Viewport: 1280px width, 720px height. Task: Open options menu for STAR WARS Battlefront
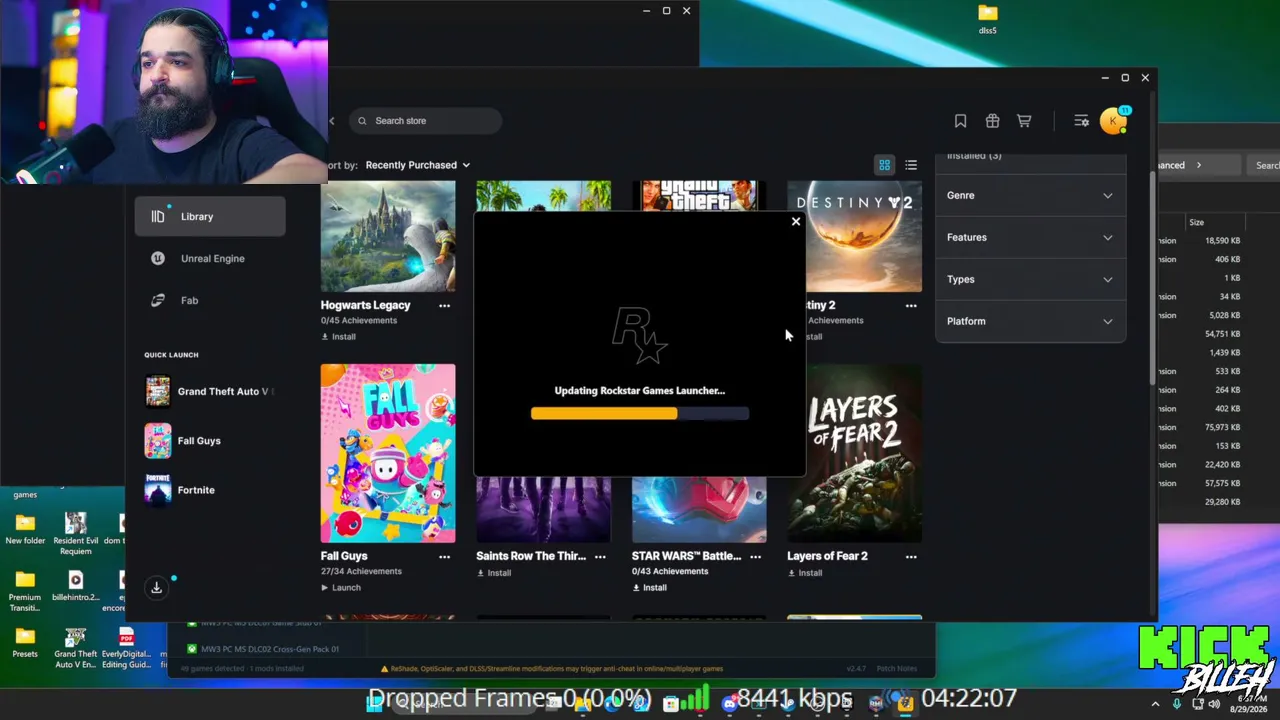click(755, 556)
